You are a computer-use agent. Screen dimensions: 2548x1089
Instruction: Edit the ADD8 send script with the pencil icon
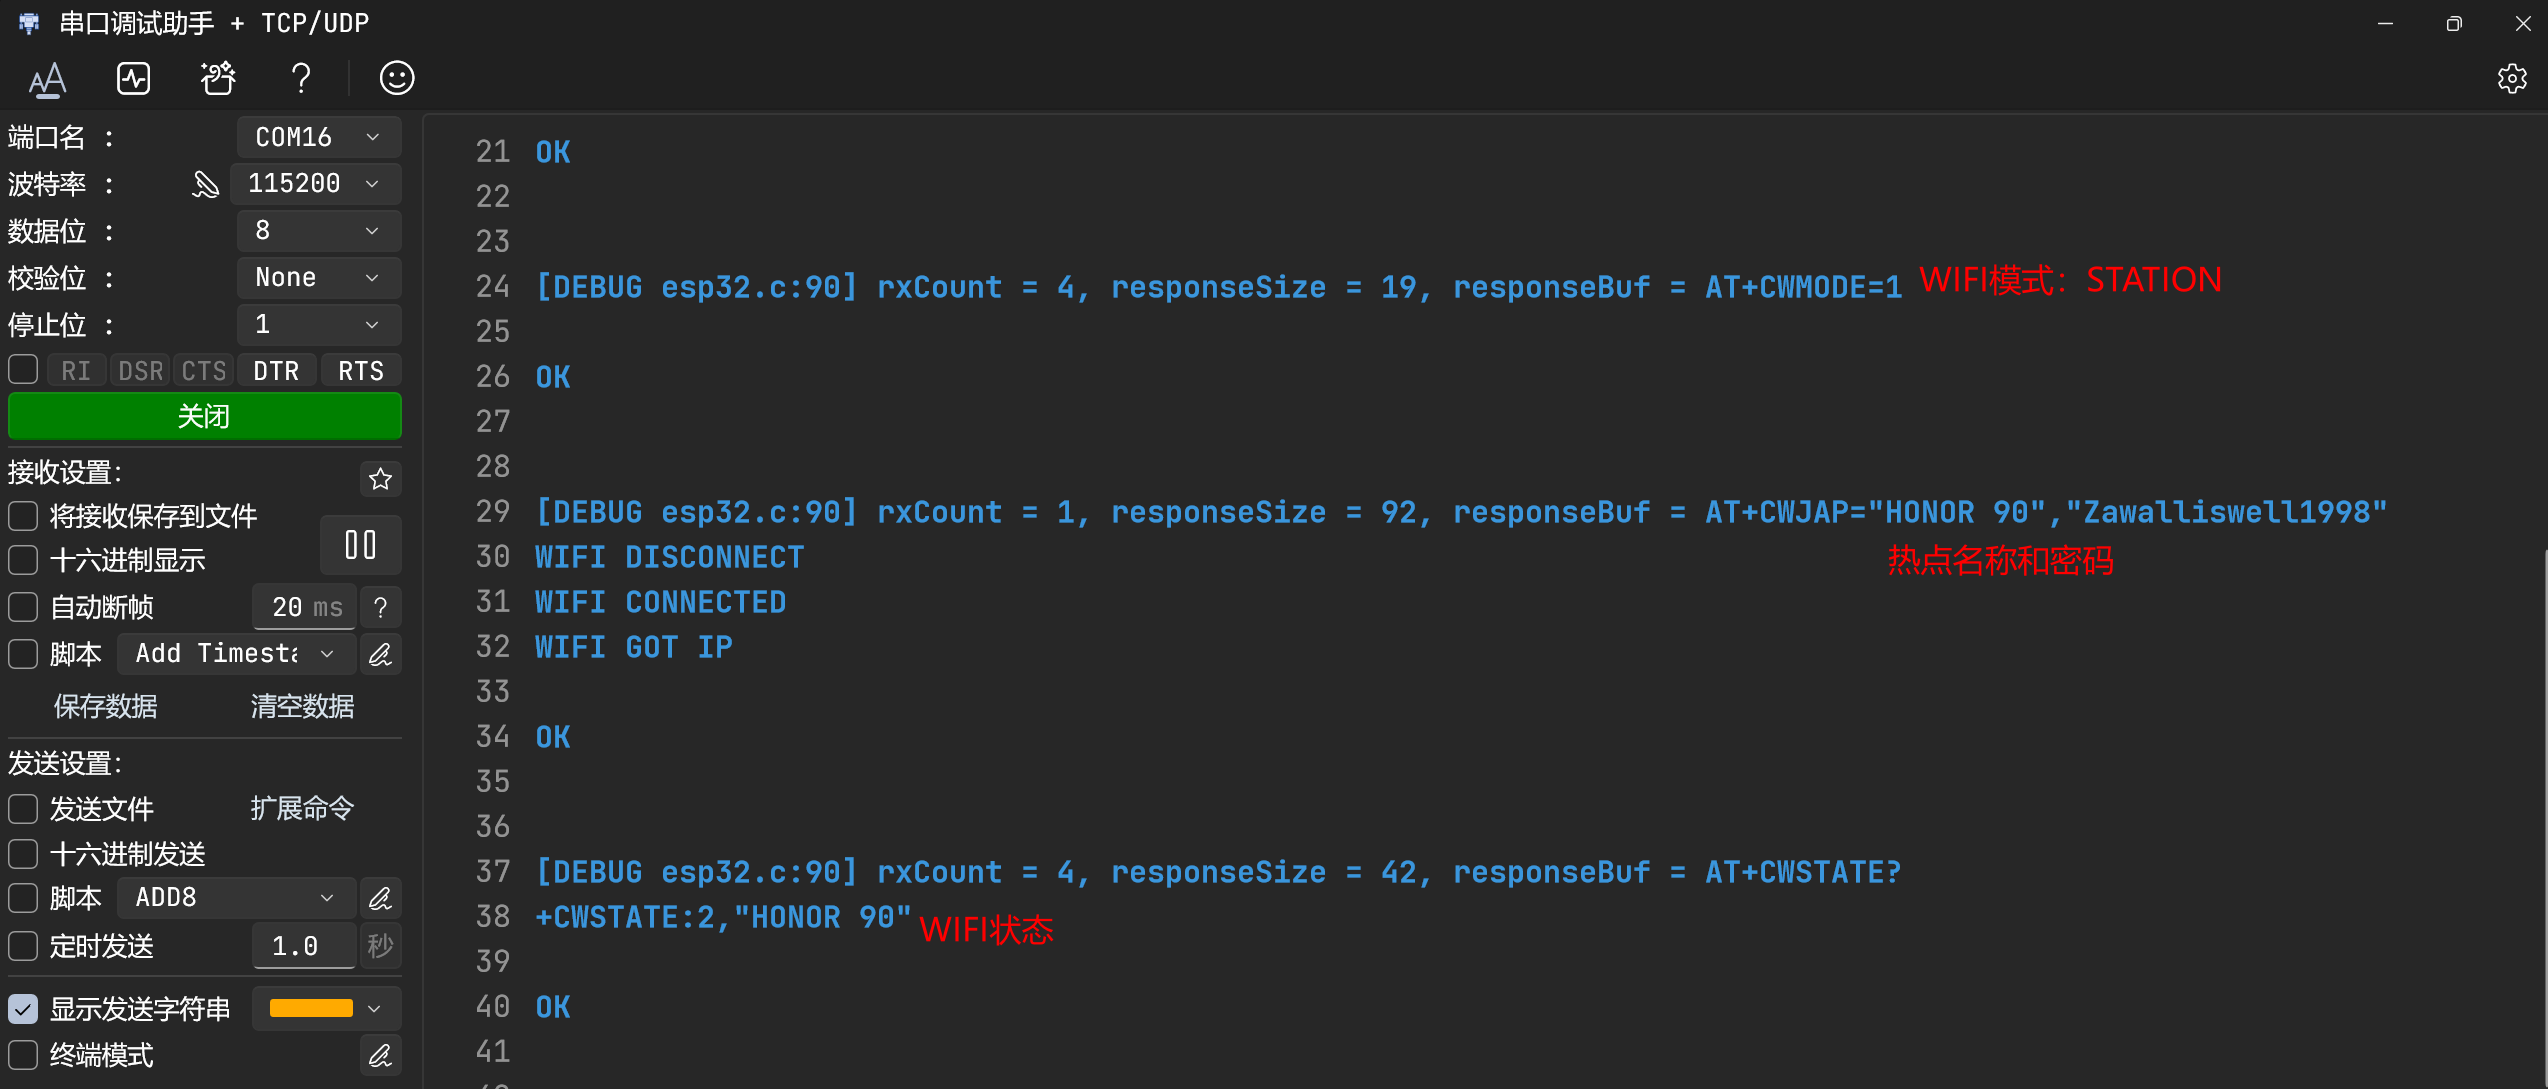click(380, 898)
